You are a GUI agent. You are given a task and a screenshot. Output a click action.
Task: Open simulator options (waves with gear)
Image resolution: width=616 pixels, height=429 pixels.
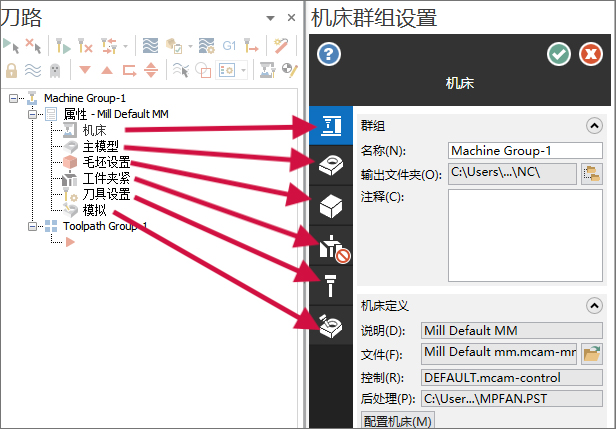point(207,46)
